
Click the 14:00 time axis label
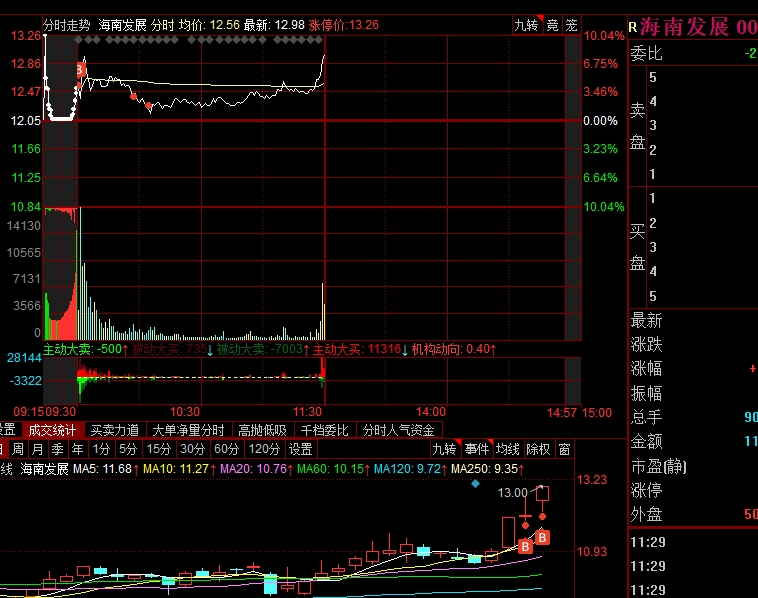pos(431,412)
